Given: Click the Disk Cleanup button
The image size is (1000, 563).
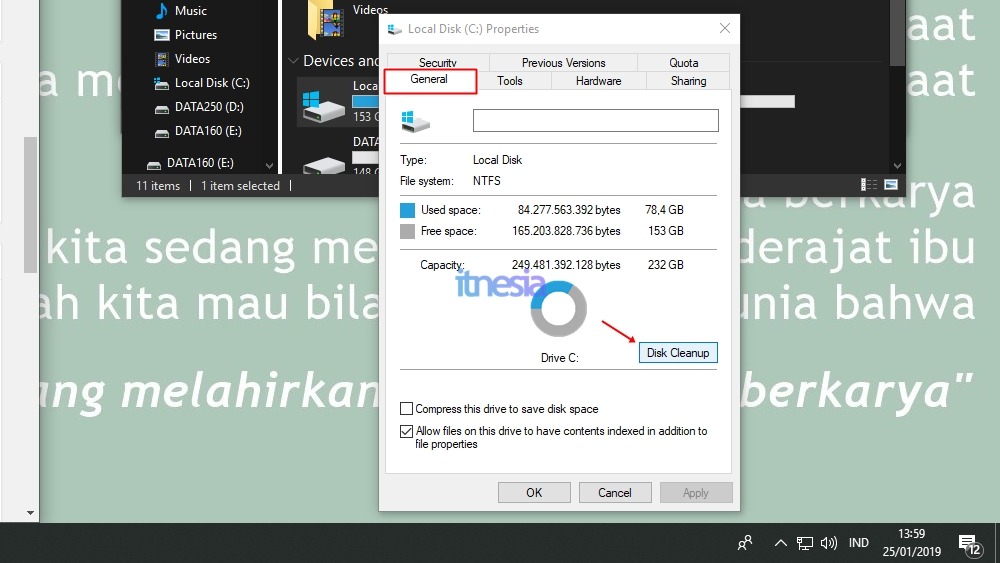Looking at the screenshot, I should pos(677,353).
